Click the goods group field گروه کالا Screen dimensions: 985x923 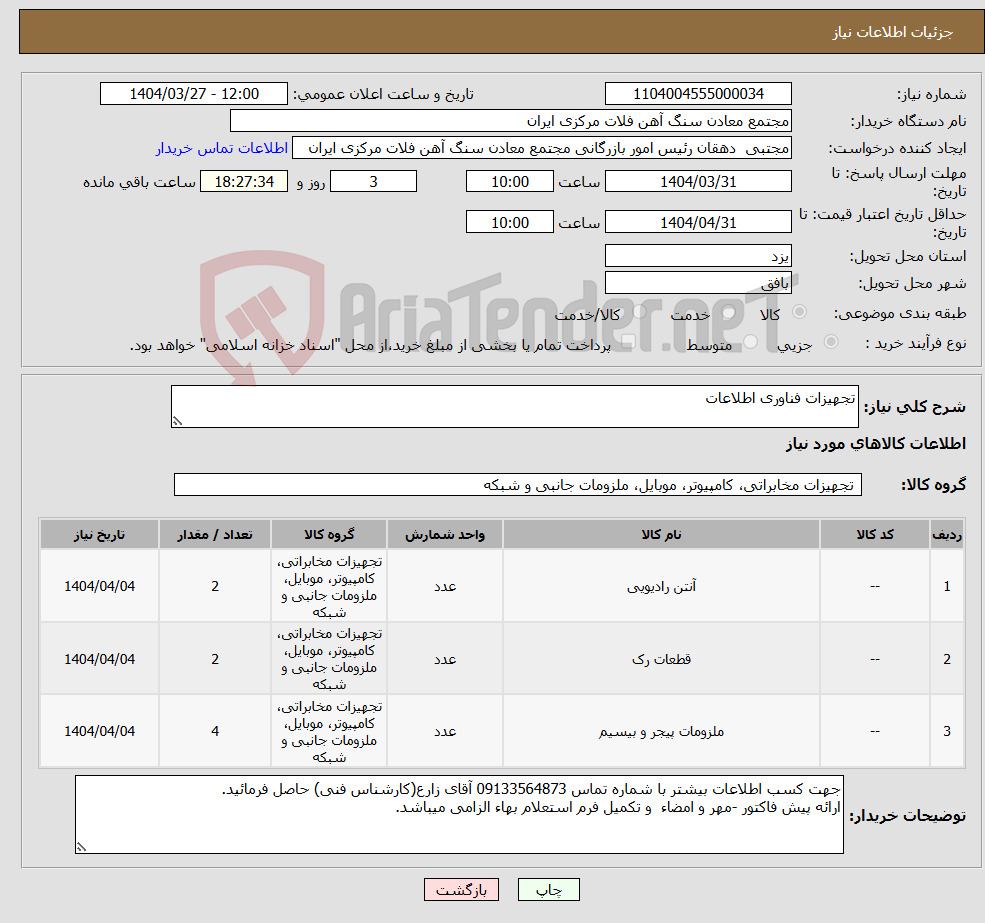(518, 485)
